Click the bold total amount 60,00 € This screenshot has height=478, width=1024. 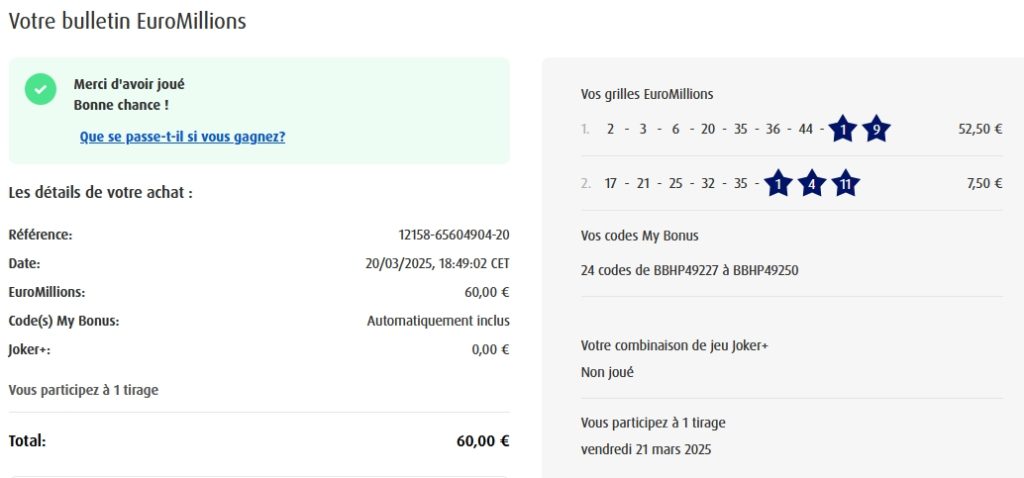483,441
